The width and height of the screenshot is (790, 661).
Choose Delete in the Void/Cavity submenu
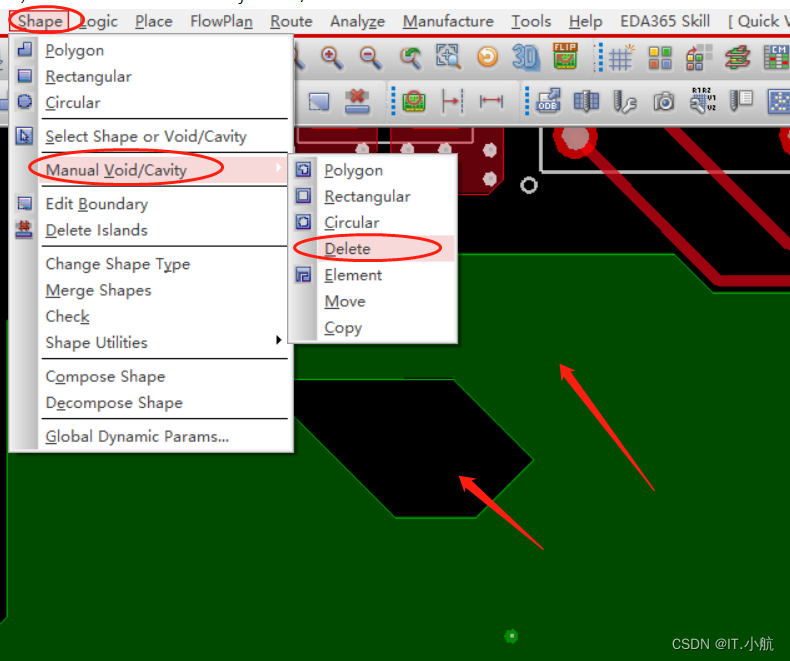[x=347, y=249]
